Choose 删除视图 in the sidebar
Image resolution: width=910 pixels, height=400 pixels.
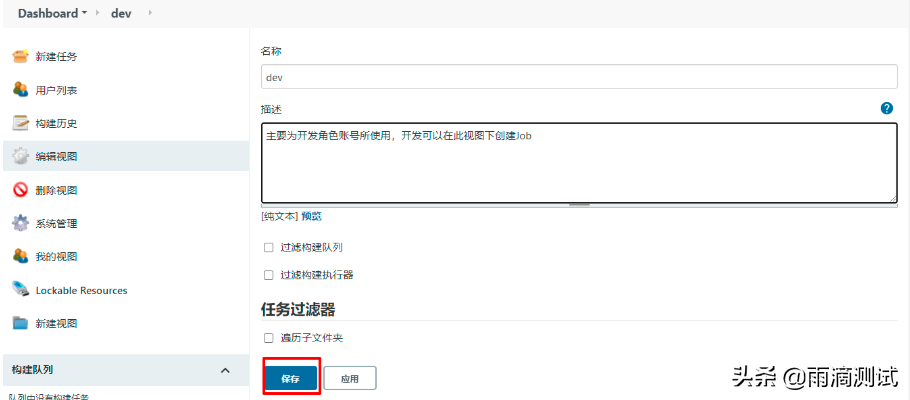56,190
